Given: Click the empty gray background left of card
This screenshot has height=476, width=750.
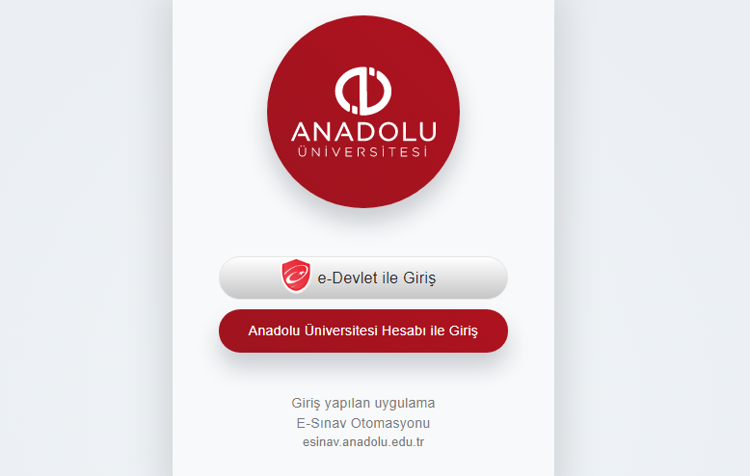Looking at the screenshot, I should (86, 239).
